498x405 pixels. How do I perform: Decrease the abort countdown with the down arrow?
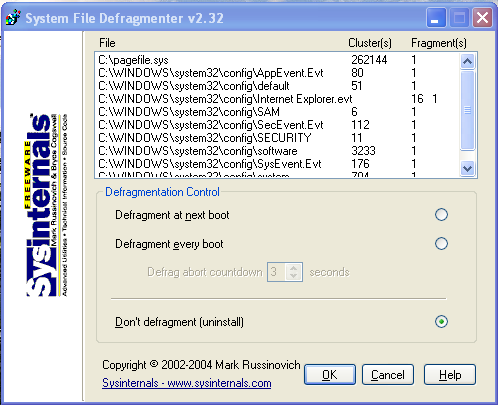(x=293, y=276)
